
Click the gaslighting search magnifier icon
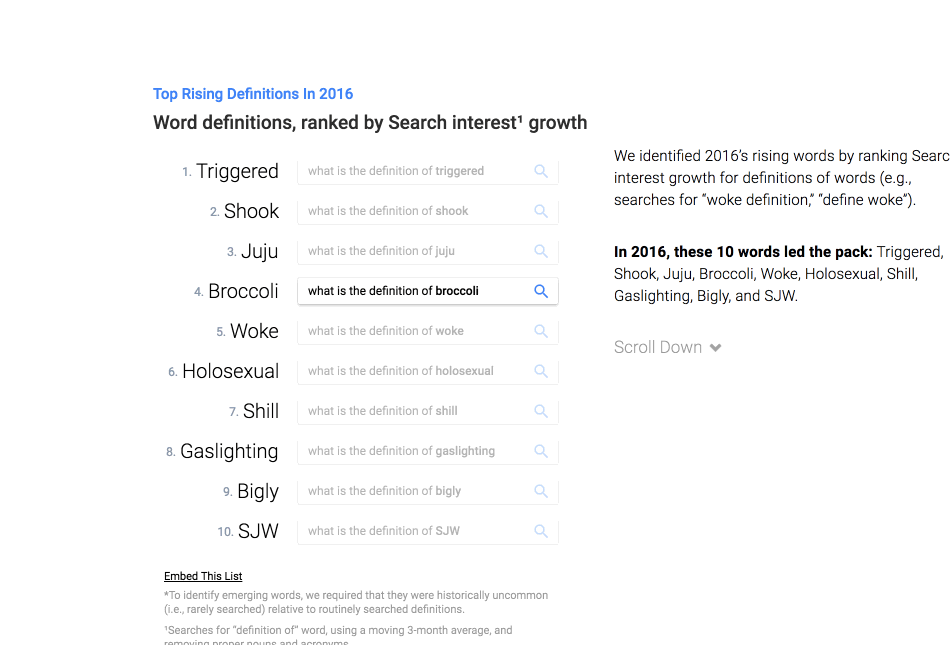[x=541, y=451]
